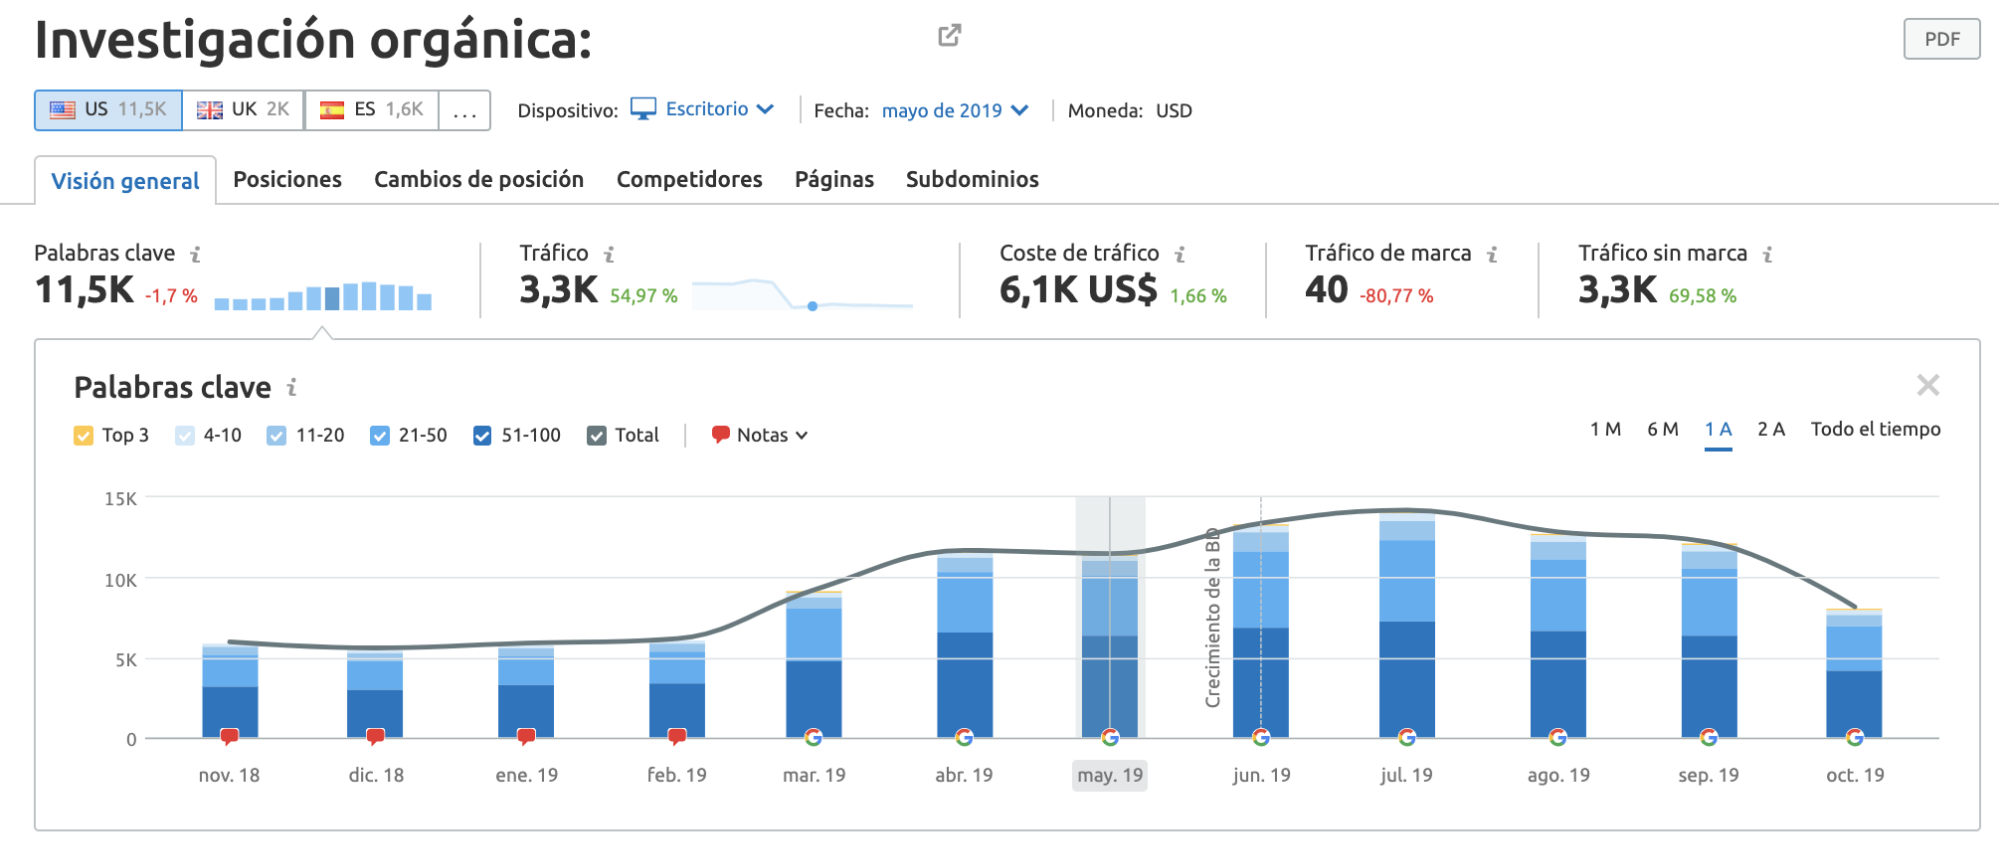The width and height of the screenshot is (1999, 854).
Task: Open the Cambios de posición tab
Action: click(x=479, y=179)
